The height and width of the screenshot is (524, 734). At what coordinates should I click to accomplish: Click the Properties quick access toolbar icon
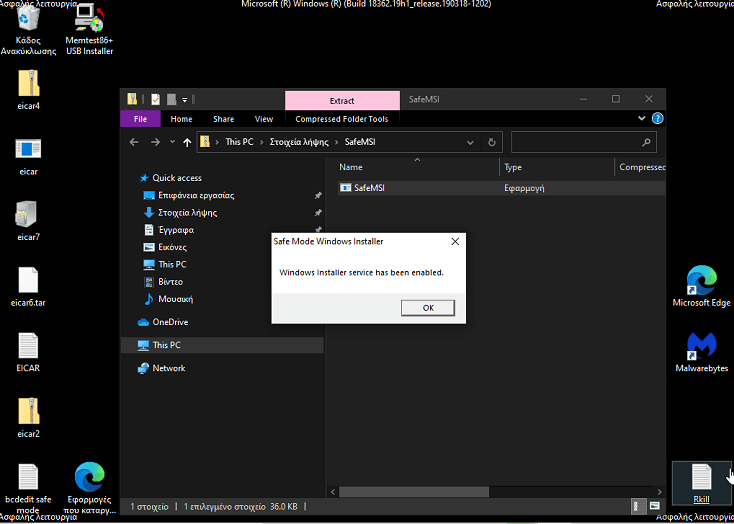tap(155, 99)
